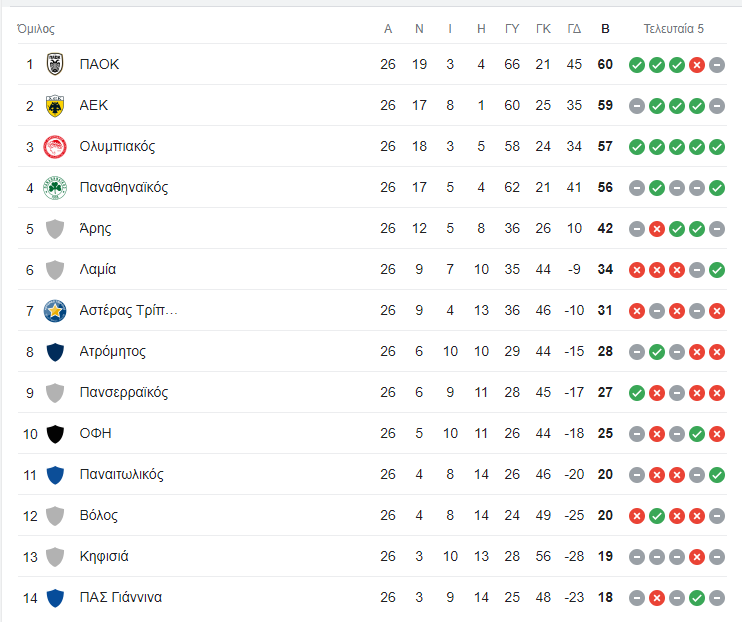
Task: Click the ΓΔ goal difference header
Action: (574, 29)
